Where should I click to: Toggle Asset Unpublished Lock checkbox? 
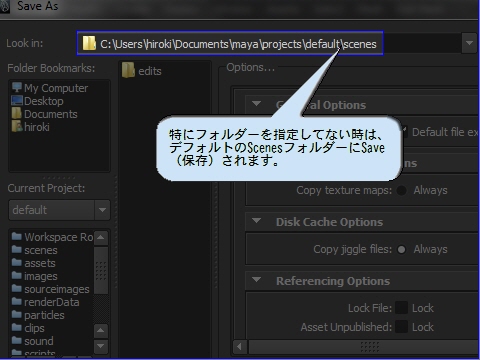tap(402, 327)
